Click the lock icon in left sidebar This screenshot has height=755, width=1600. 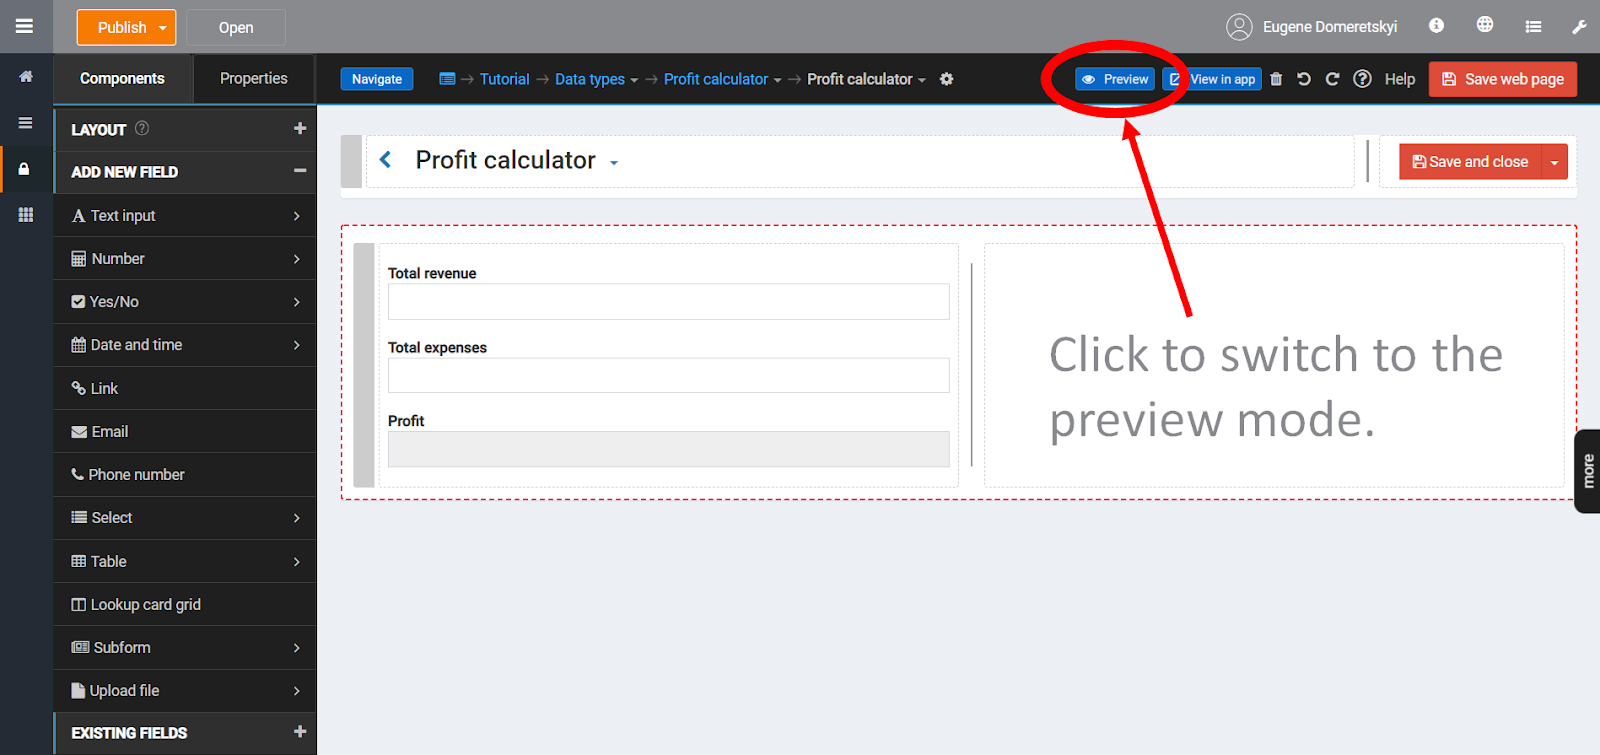[x=24, y=169]
